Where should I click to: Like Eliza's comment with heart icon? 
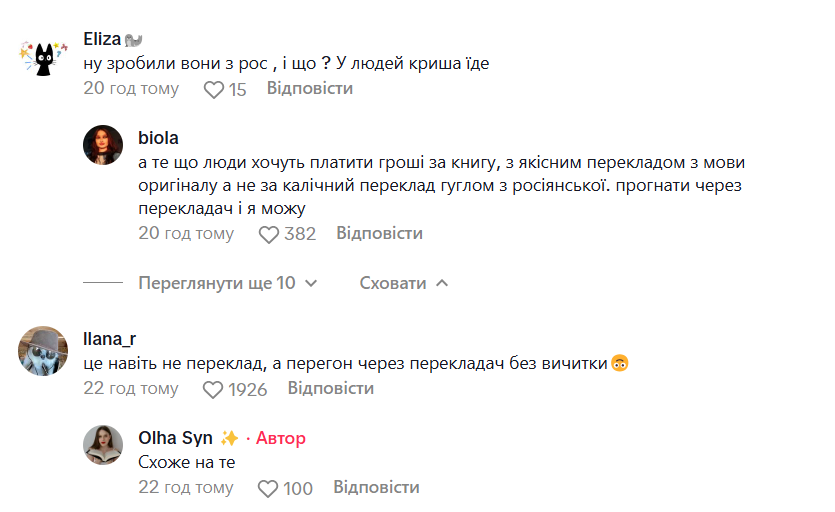click(x=214, y=89)
